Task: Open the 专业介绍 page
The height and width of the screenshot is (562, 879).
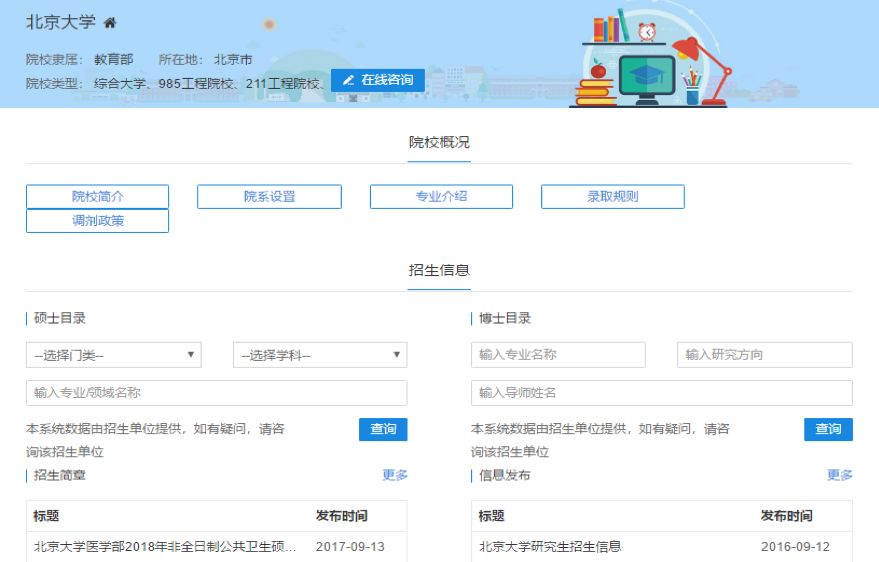Action: [441, 197]
